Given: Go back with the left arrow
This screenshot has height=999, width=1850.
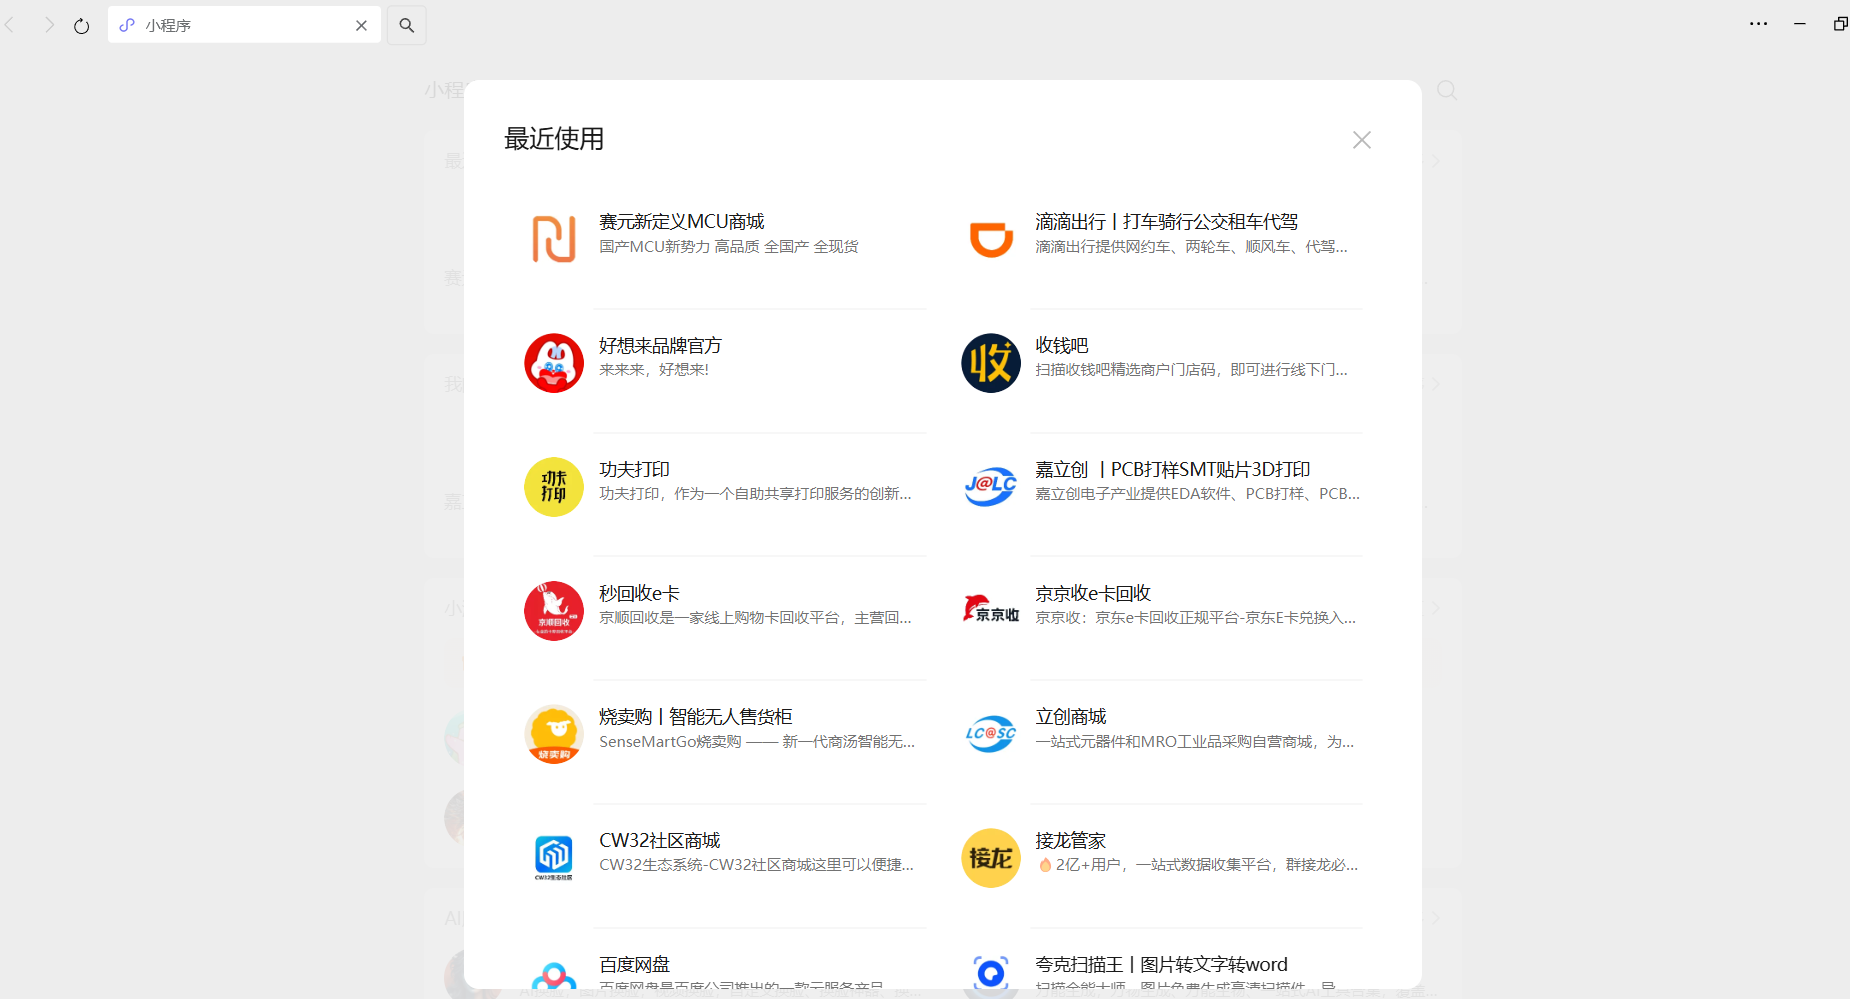Looking at the screenshot, I should click(10, 25).
